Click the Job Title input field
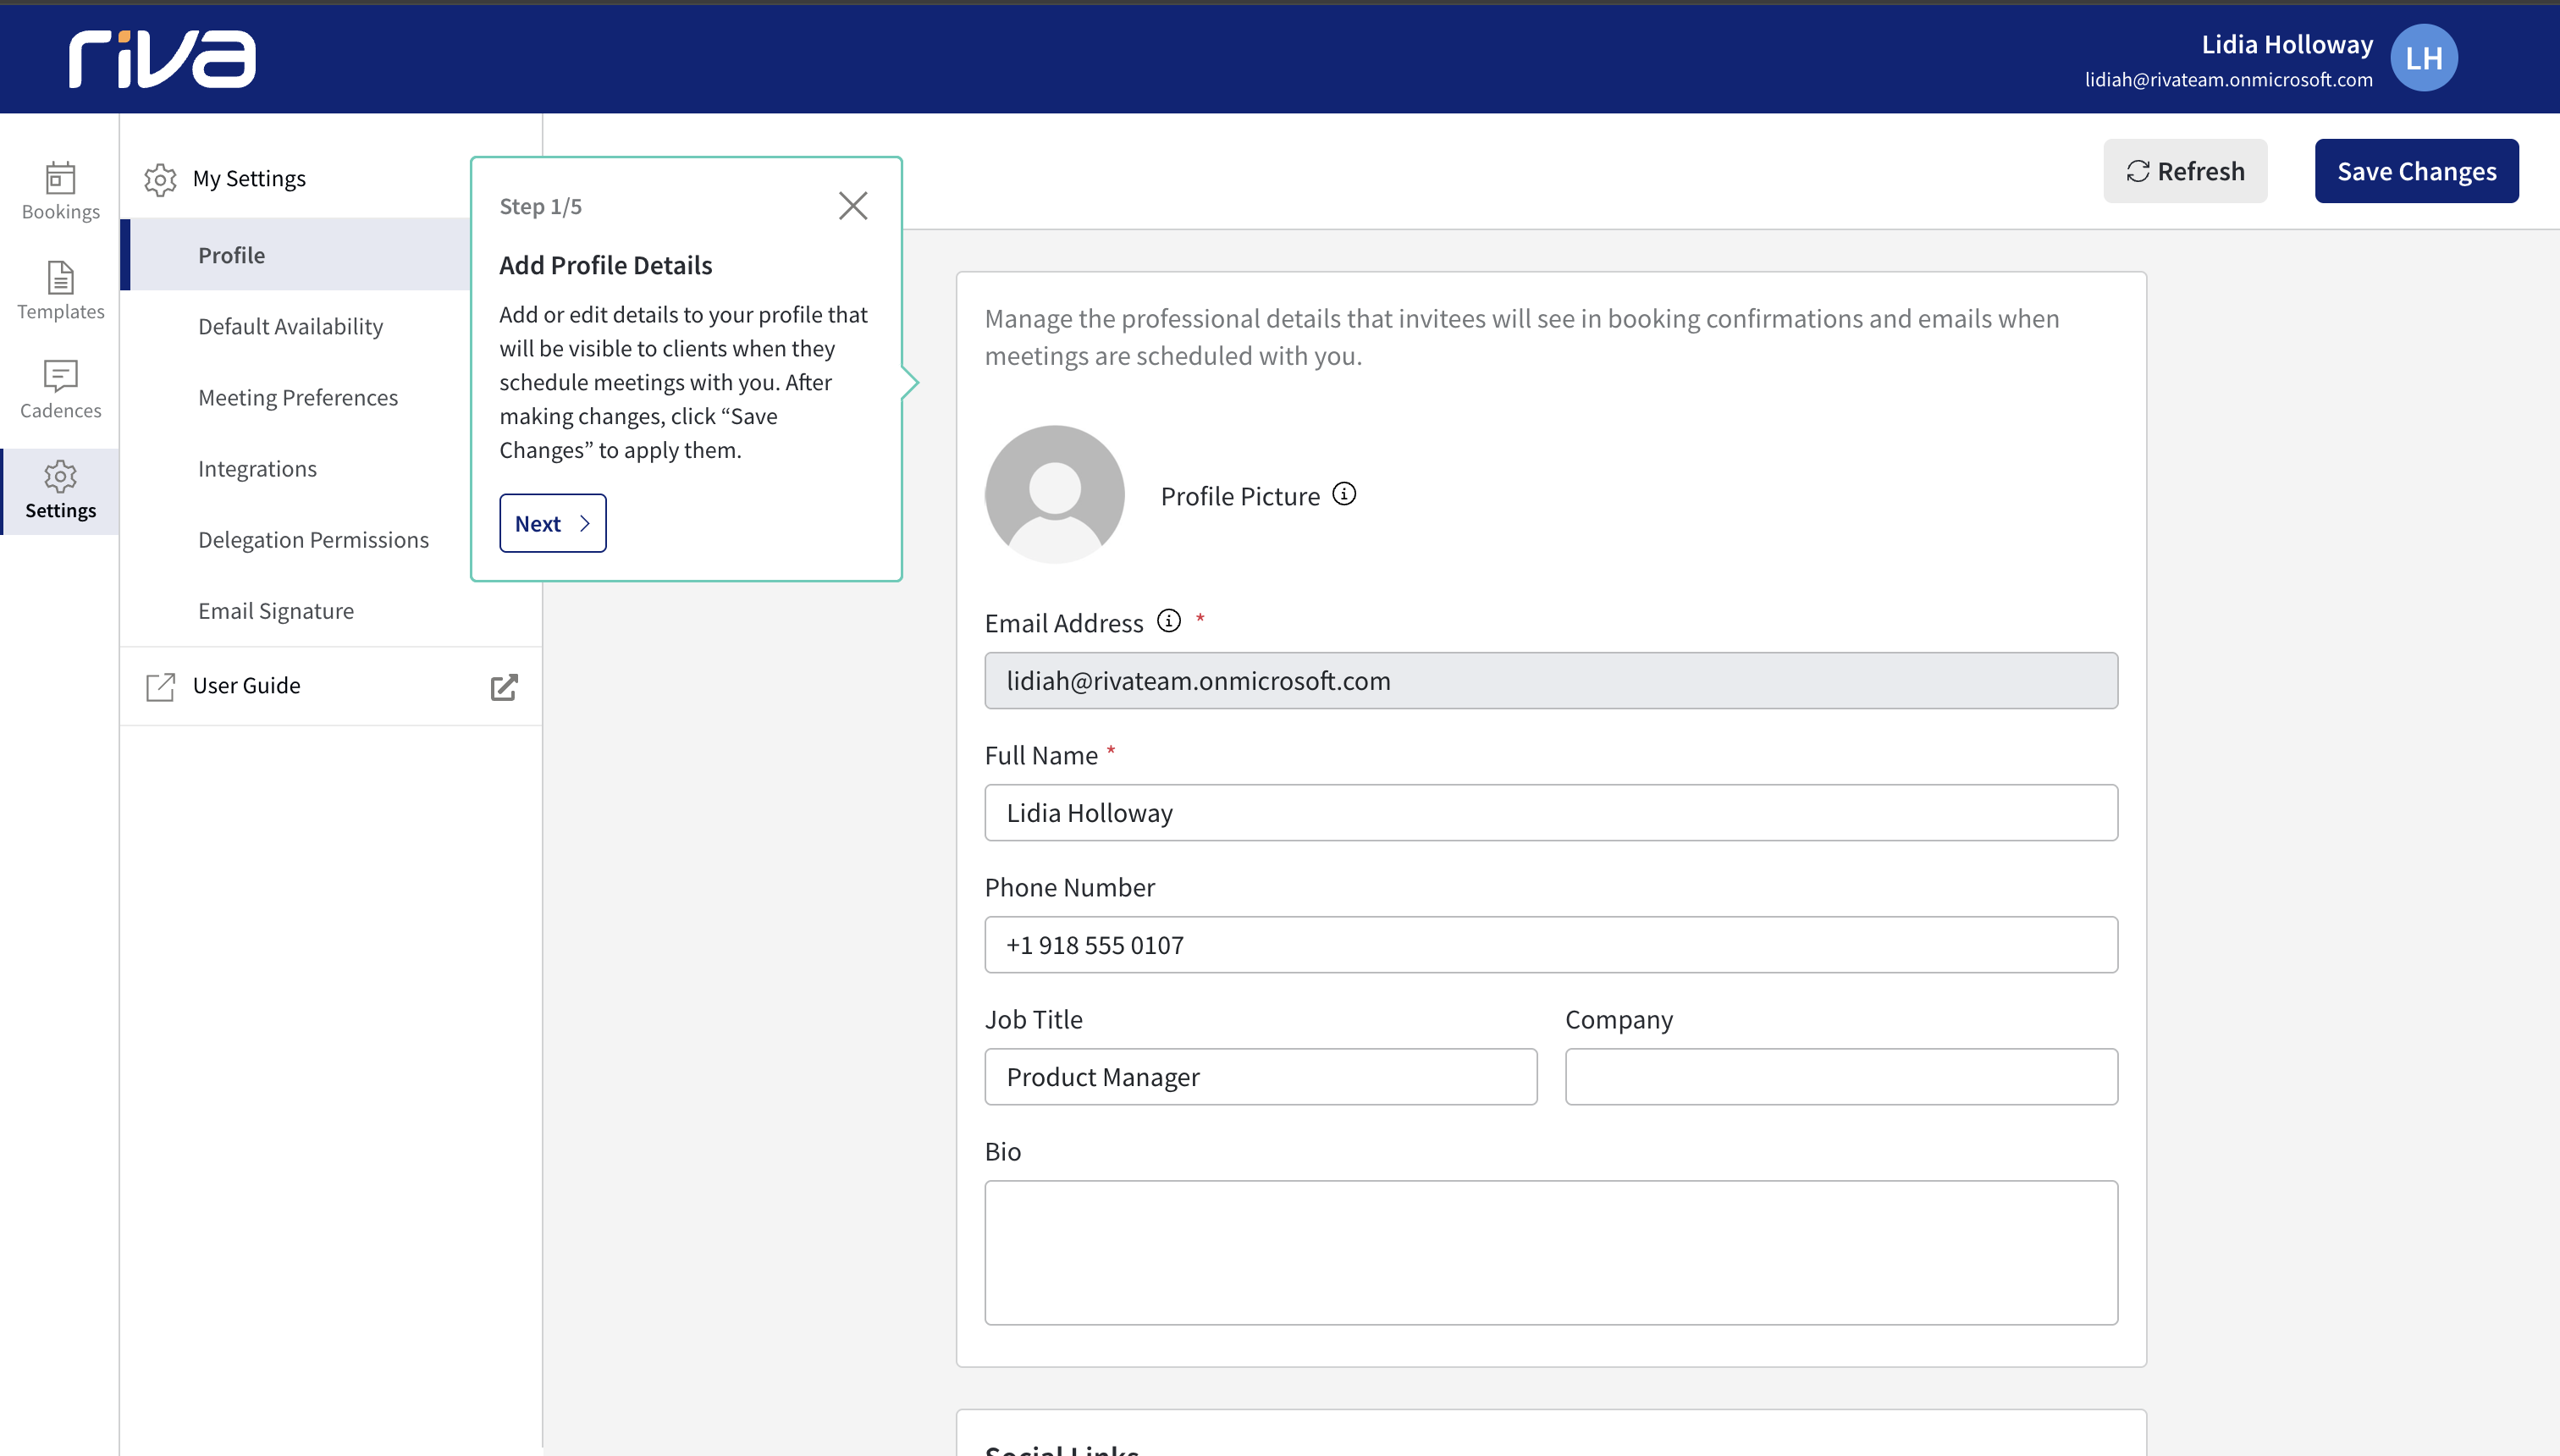 (x=1261, y=1077)
